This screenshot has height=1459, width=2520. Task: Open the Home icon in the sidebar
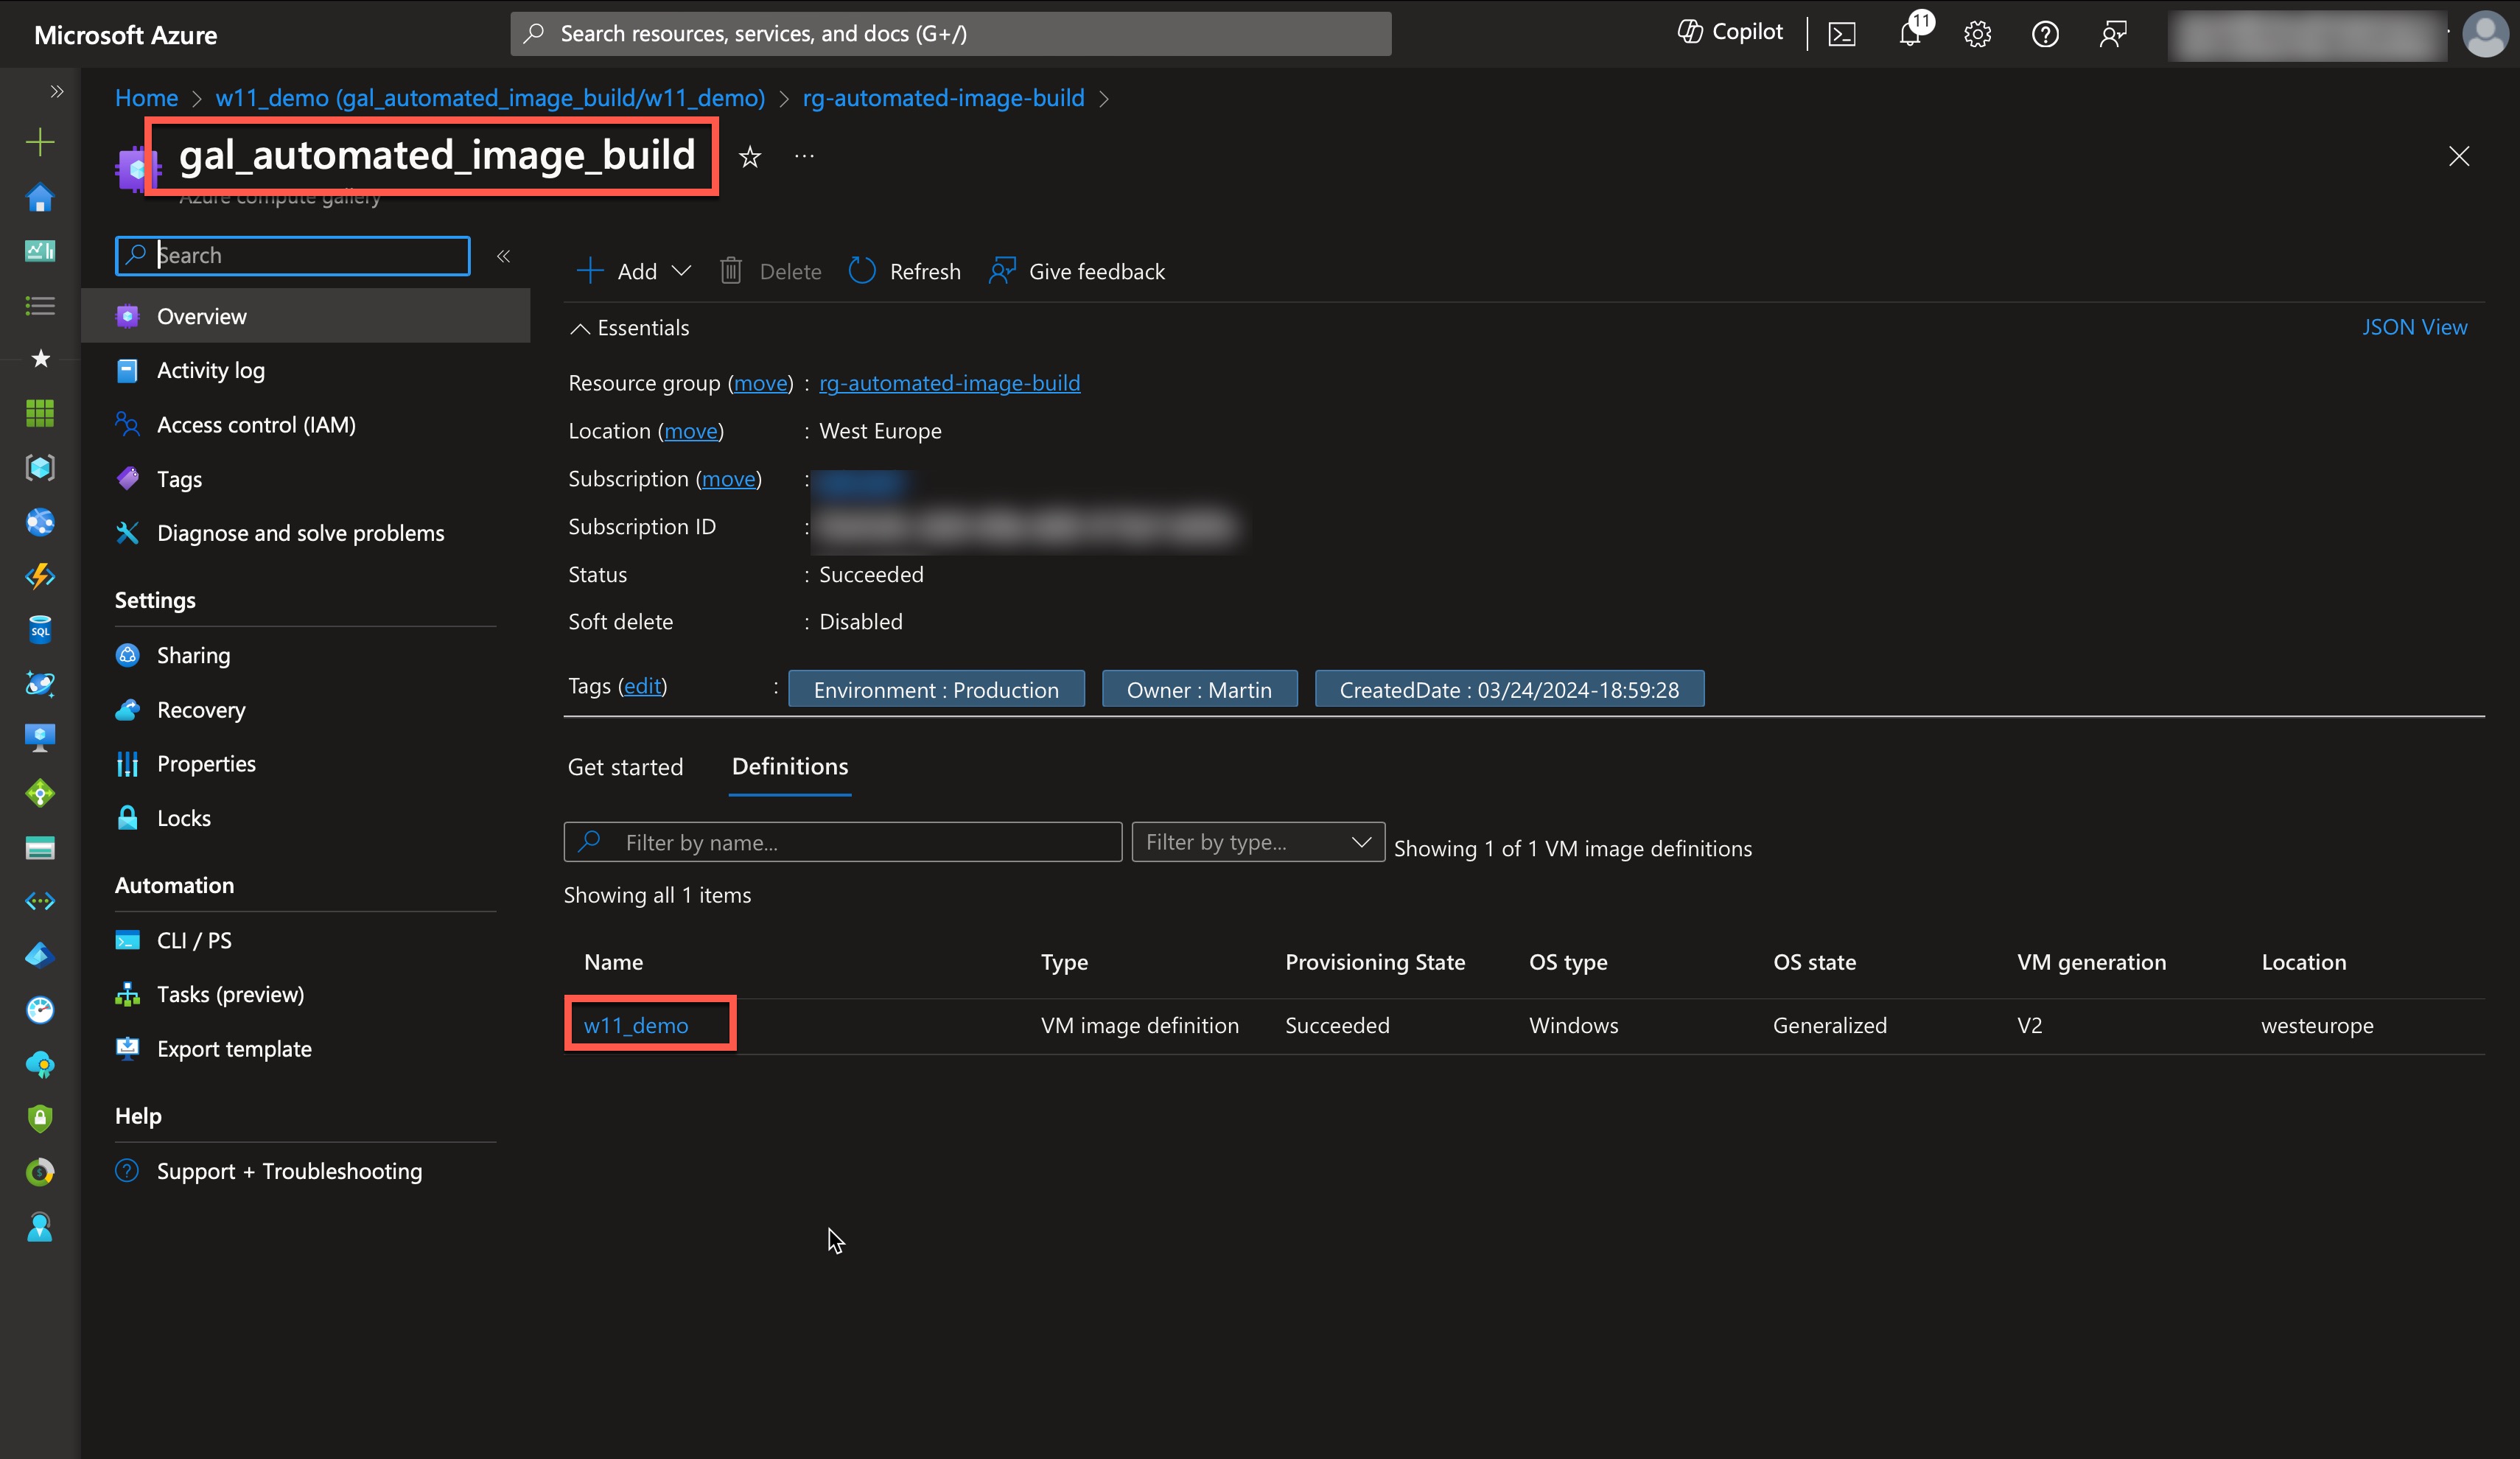coord(40,197)
